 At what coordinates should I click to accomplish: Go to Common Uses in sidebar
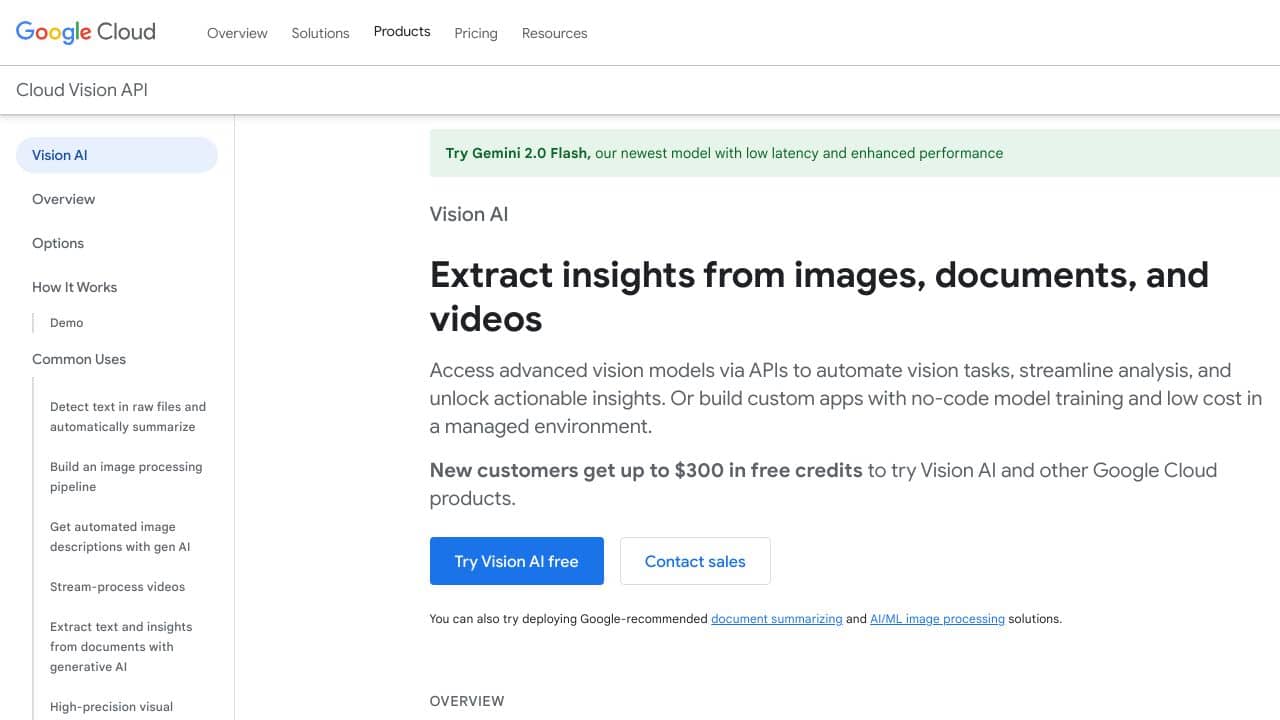click(x=79, y=359)
